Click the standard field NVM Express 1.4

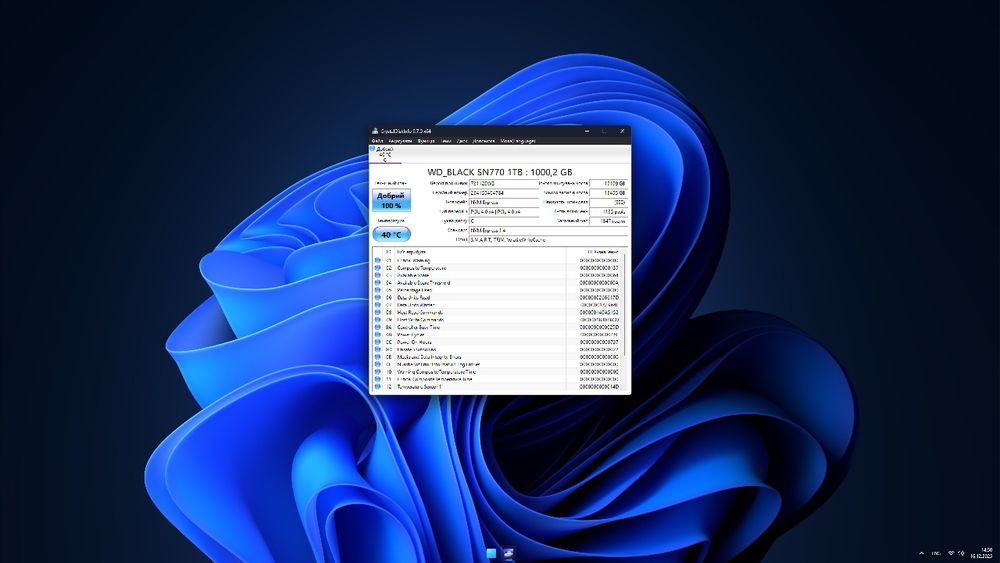[x=548, y=230]
